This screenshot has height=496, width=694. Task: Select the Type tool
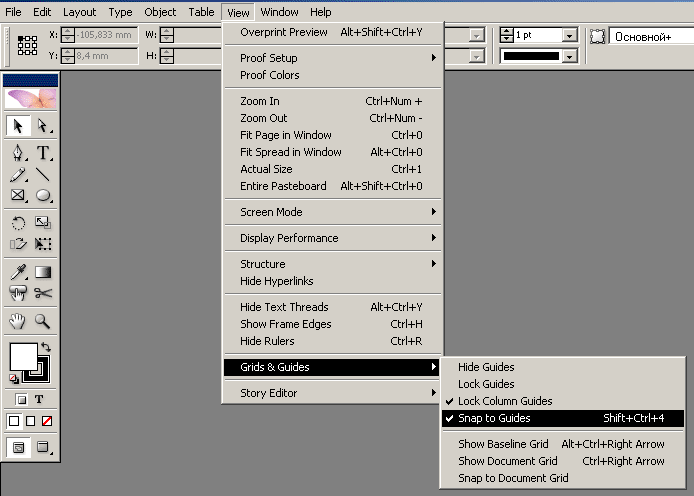(42, 153)
